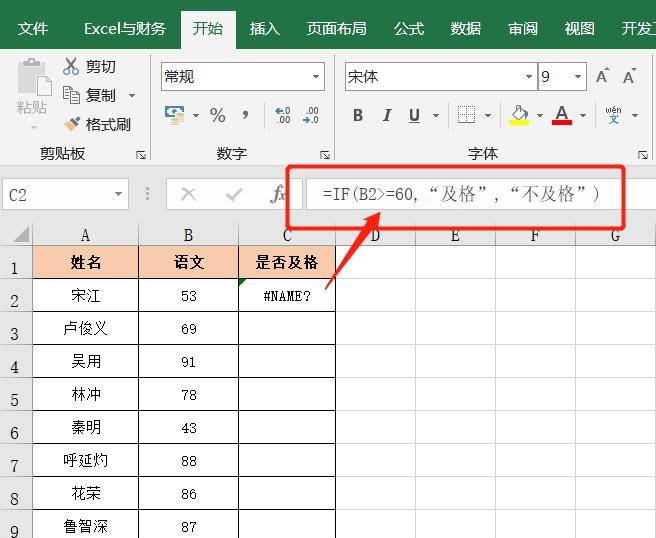
Task: Increase font size with larger A
Action: tap(602, 76)
